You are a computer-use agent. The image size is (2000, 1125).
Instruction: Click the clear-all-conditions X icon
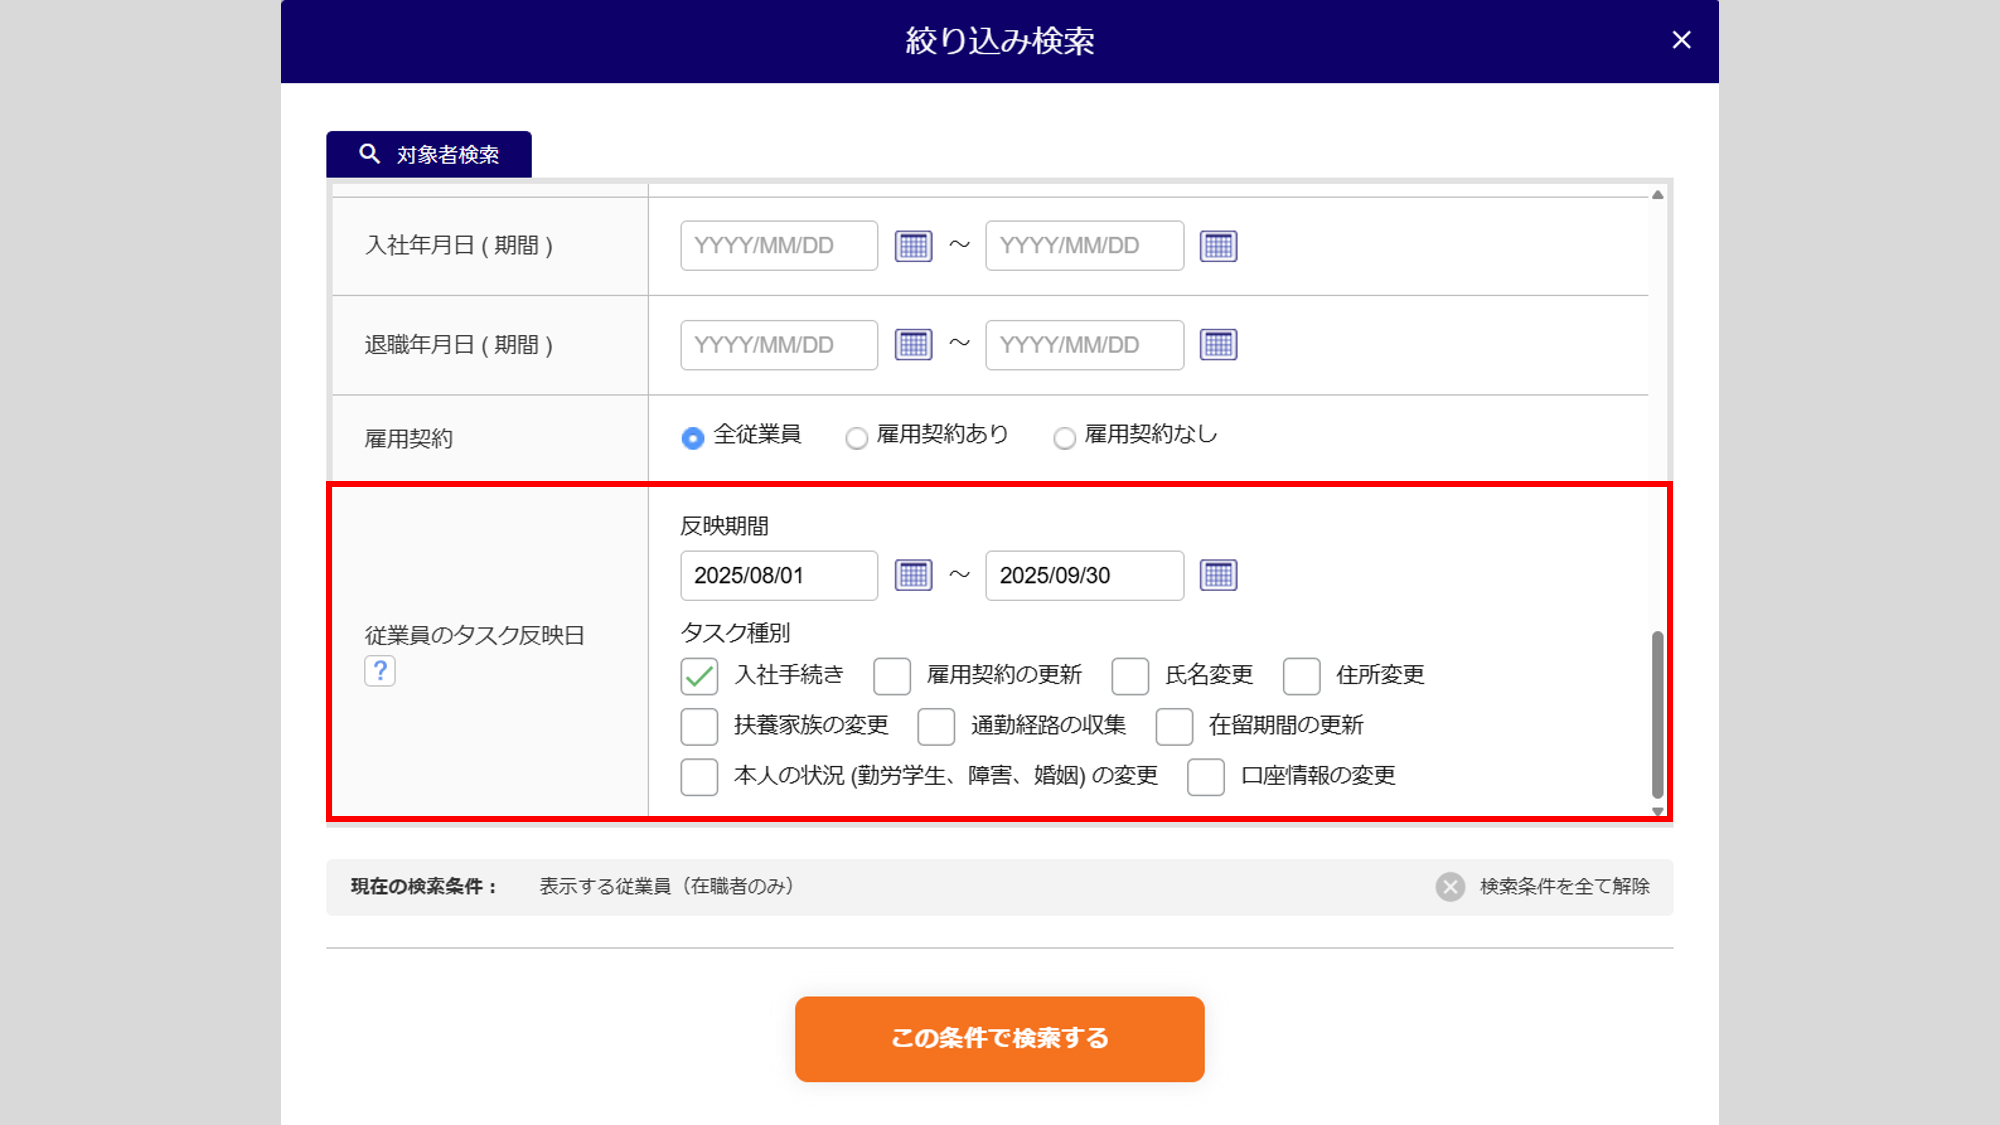[x=1450, y=886]
